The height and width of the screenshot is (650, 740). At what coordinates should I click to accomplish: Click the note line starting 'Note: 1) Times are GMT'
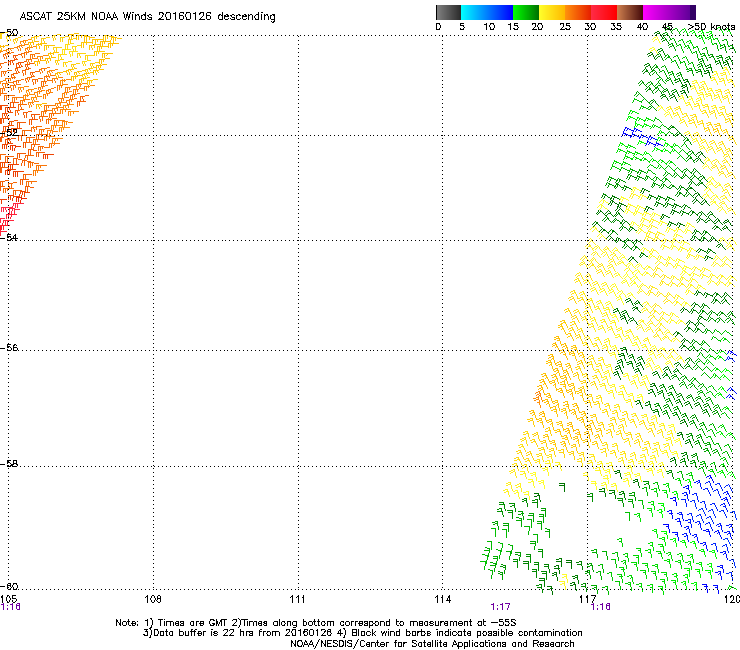(316, 623)
